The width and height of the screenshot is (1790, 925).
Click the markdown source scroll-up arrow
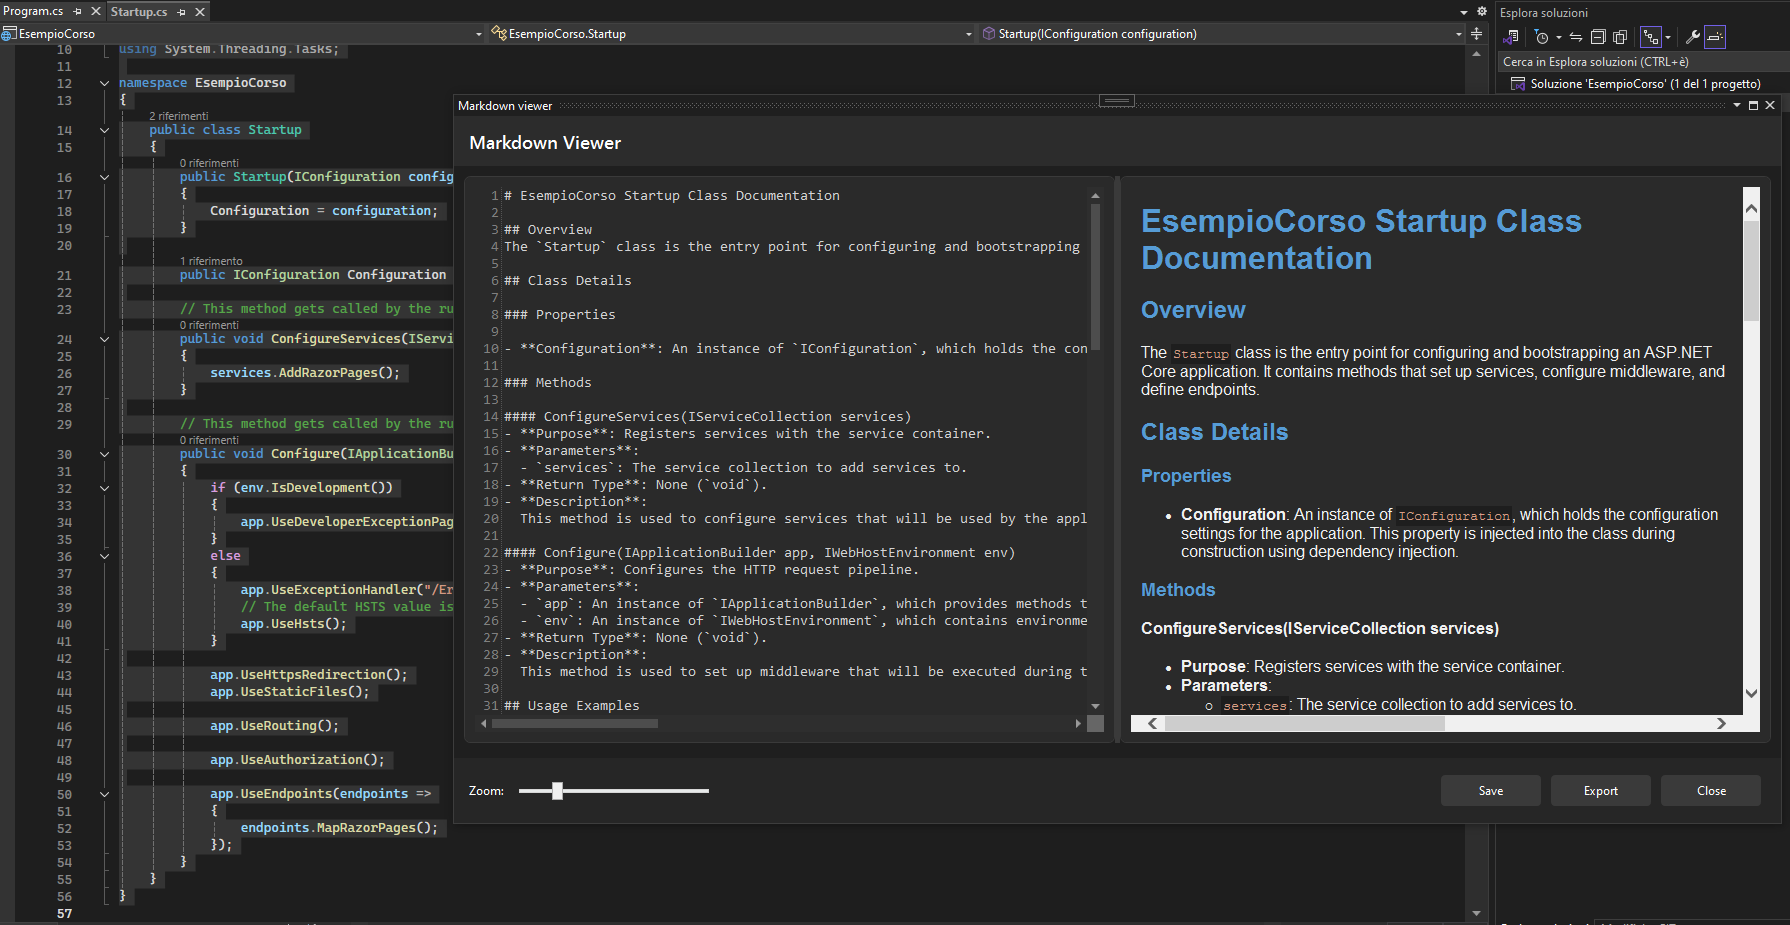[1095, 196]
